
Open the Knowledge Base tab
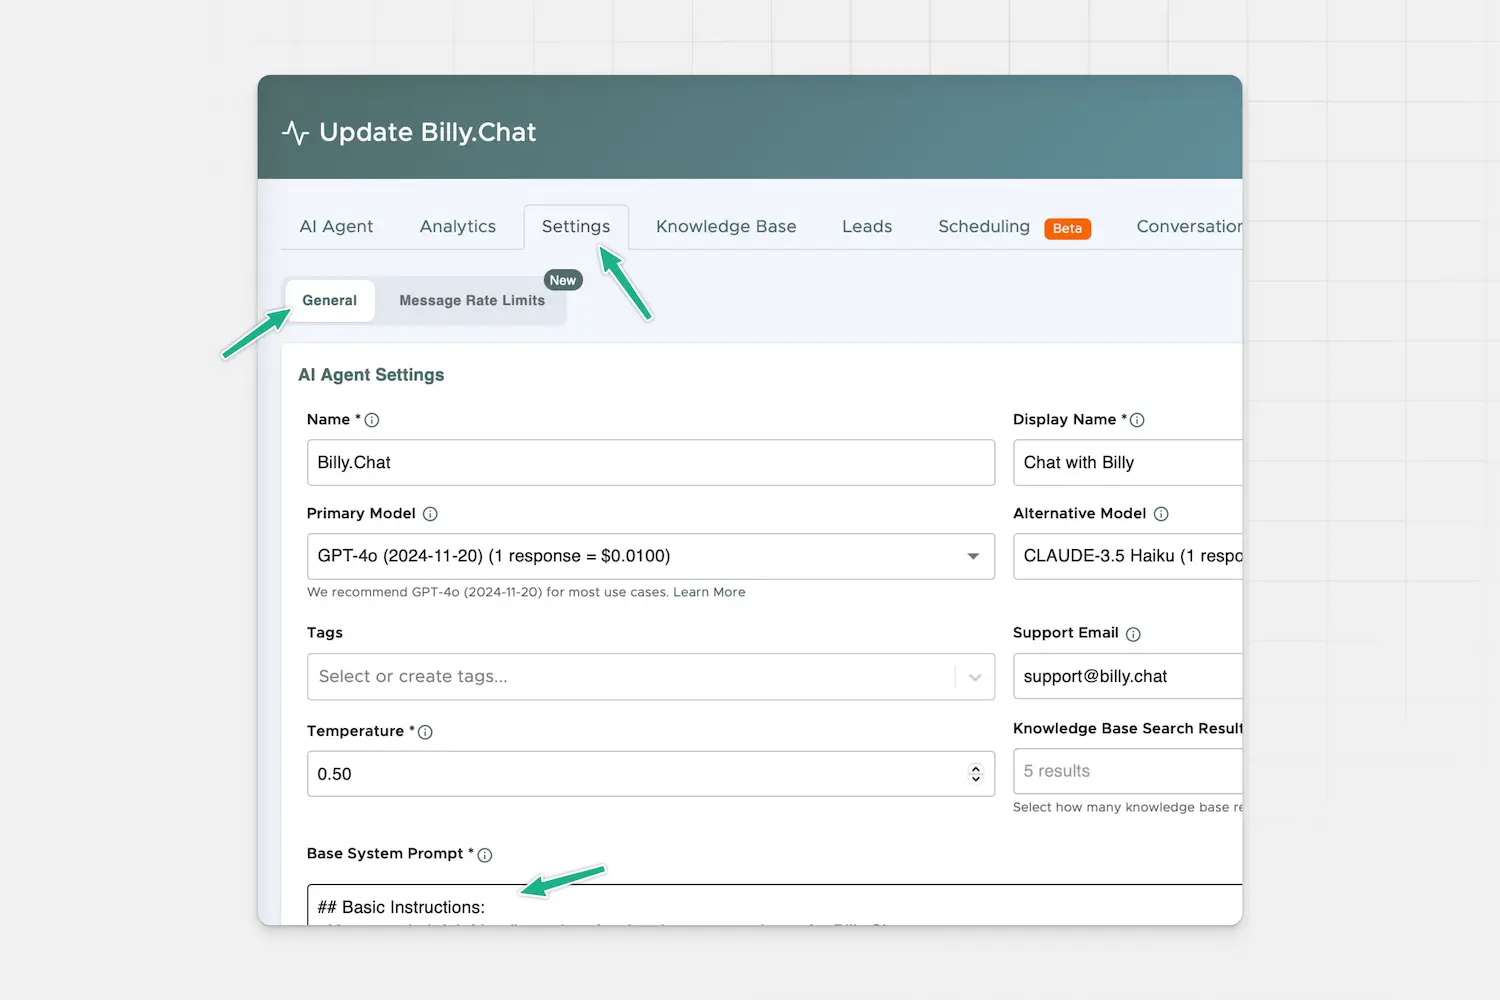coord(726,227)
